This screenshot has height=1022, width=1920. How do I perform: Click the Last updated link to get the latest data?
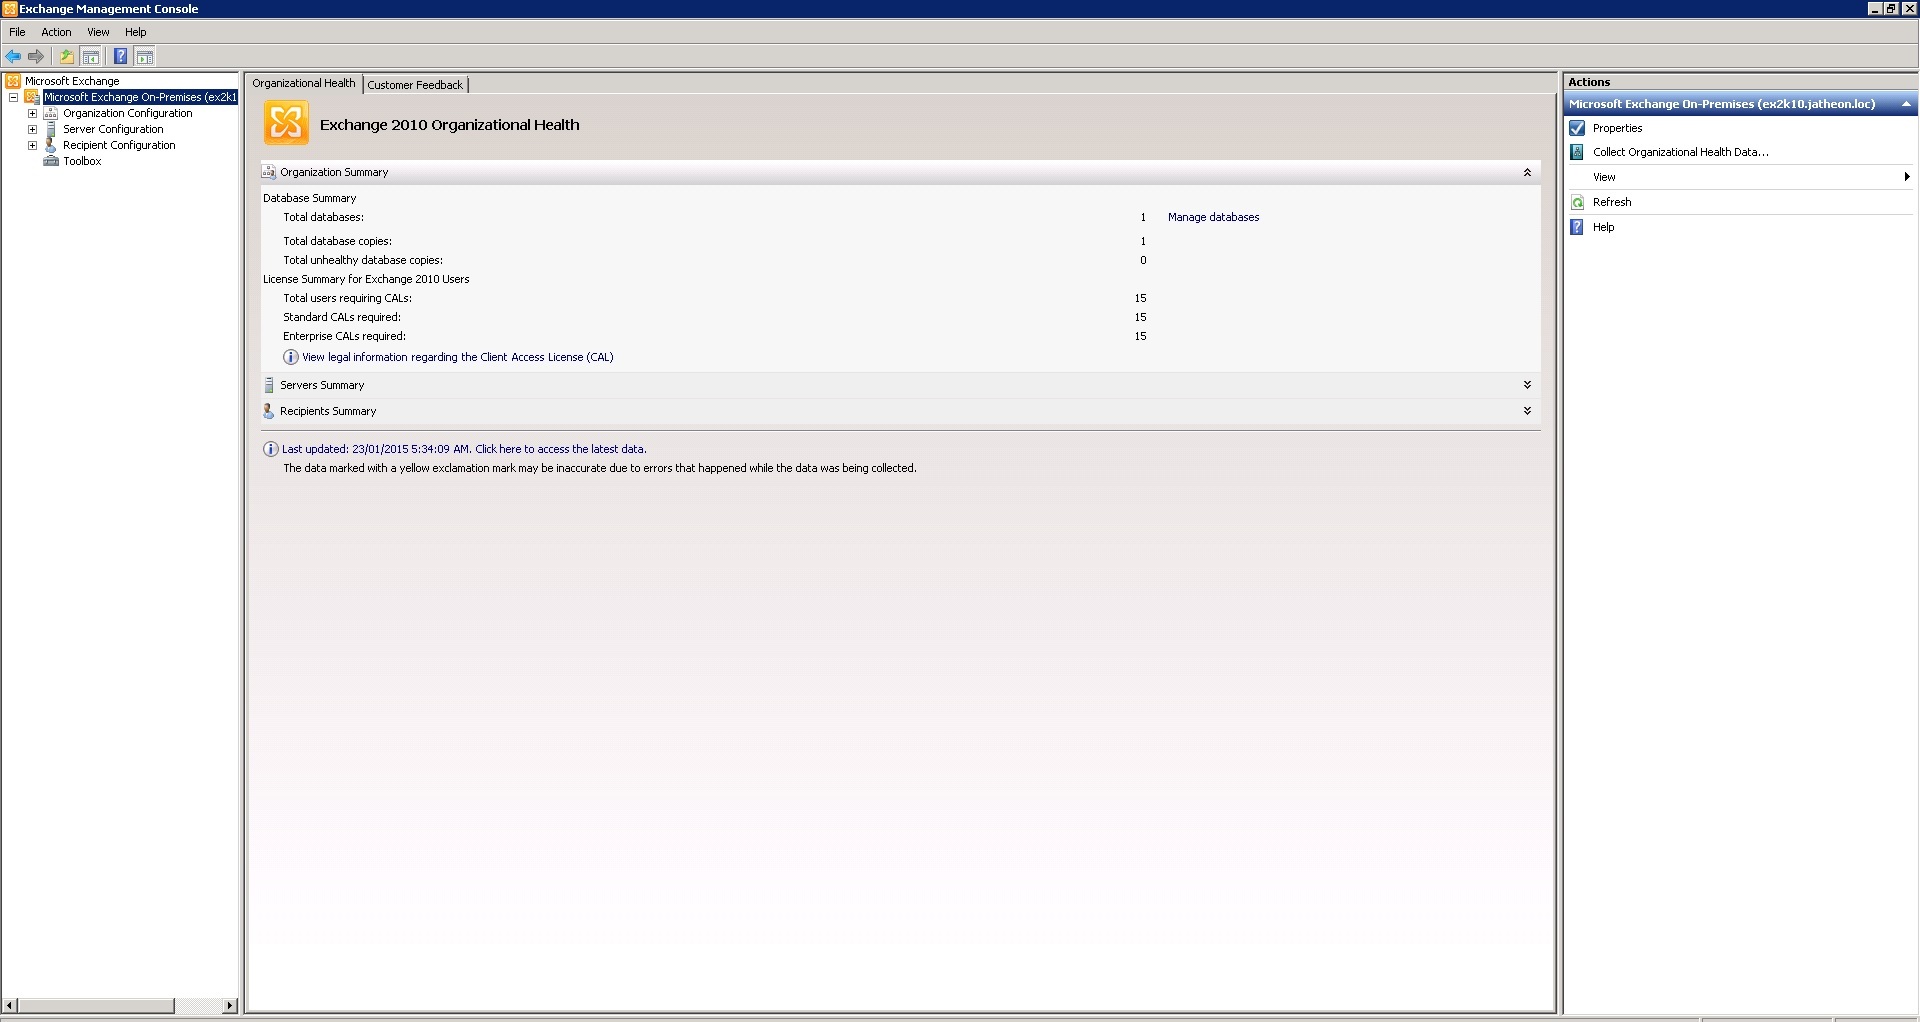(464, 449)
